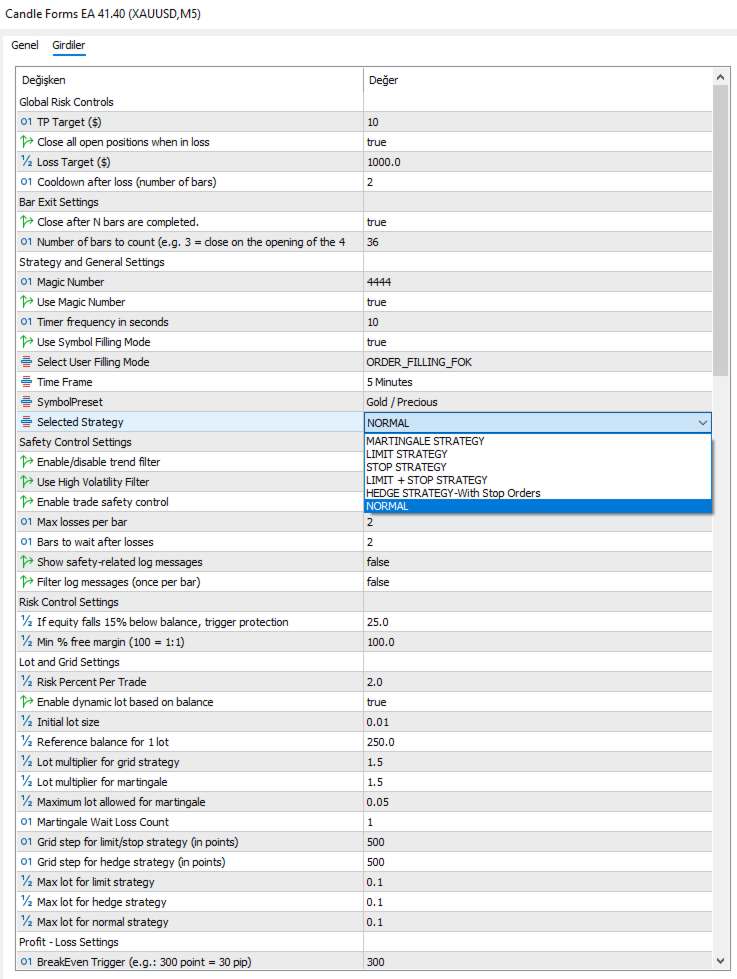Click the boolean icon beside Enable dynamic lot

(x=26, y=702)
